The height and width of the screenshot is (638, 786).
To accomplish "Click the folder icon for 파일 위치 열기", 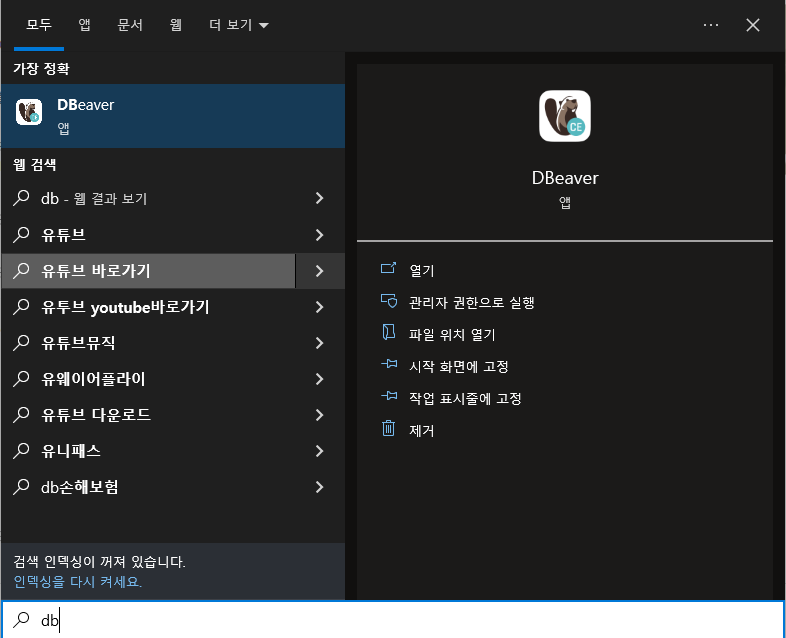I will pyautogui.click(x=388, y=333).
